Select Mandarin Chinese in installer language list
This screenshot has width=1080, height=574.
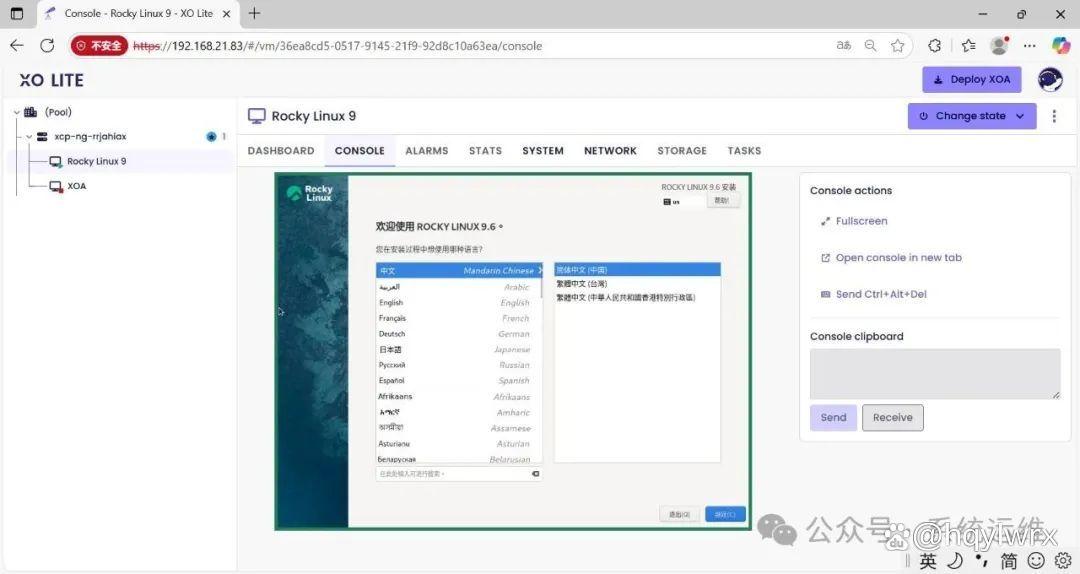459,270
